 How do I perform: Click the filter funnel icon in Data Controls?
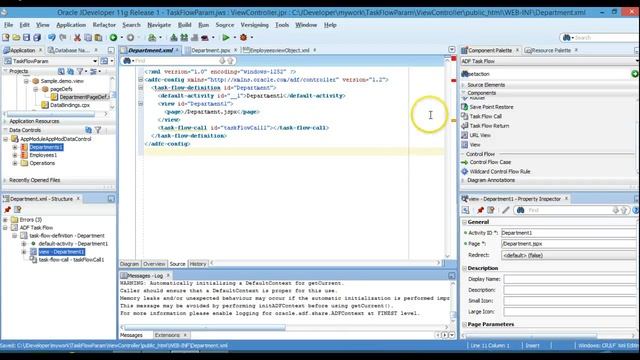(x=98, y=130)
